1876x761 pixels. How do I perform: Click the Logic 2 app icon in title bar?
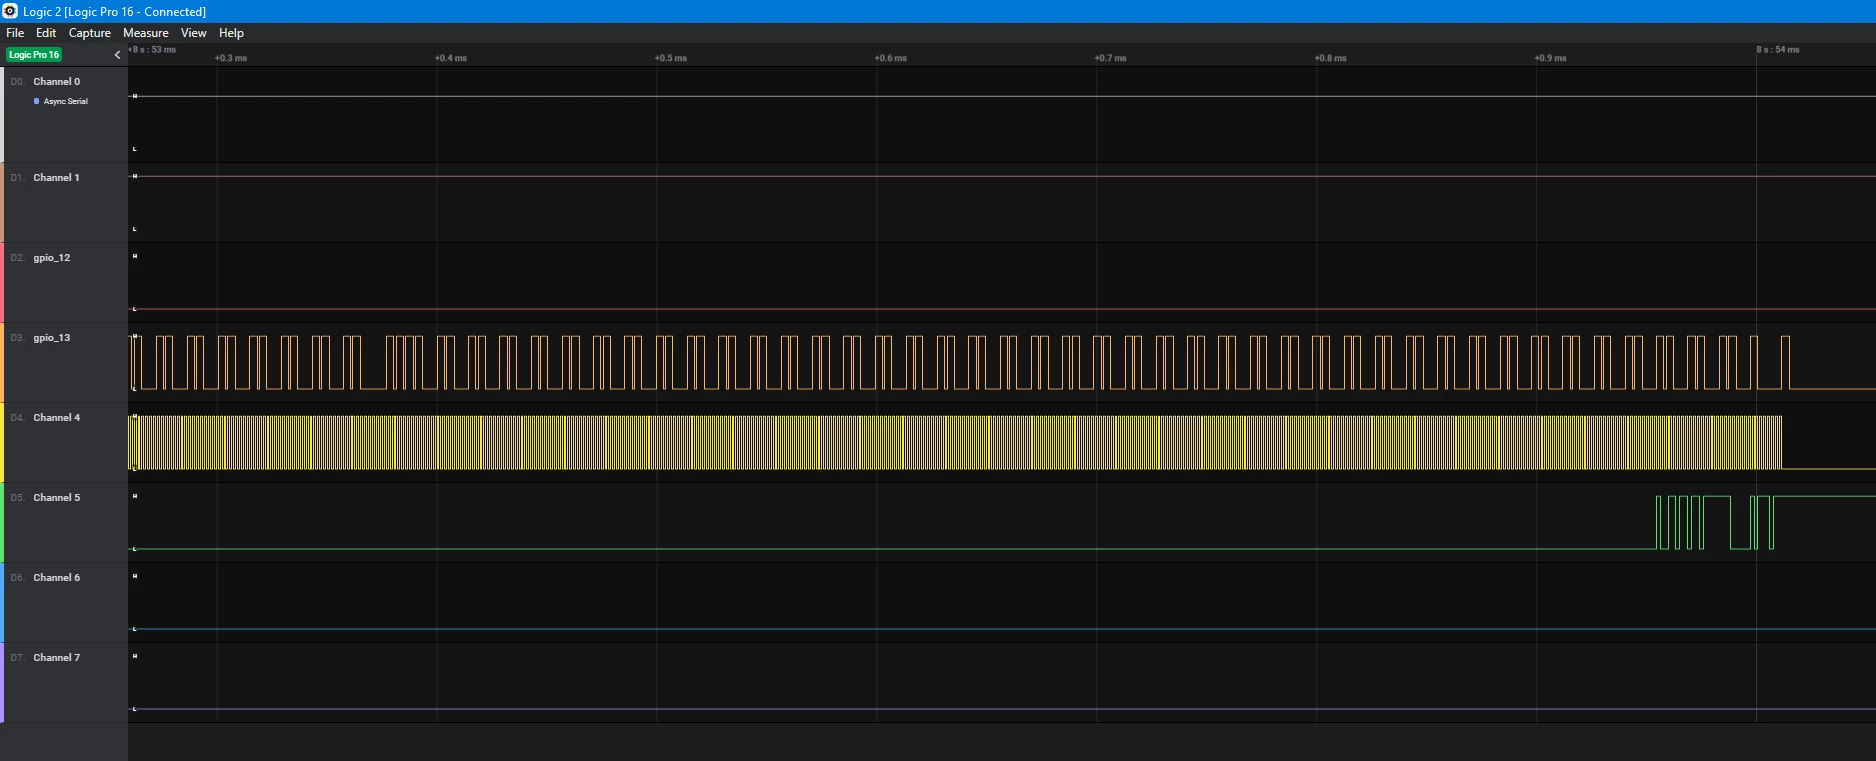(x=10, y=11)
